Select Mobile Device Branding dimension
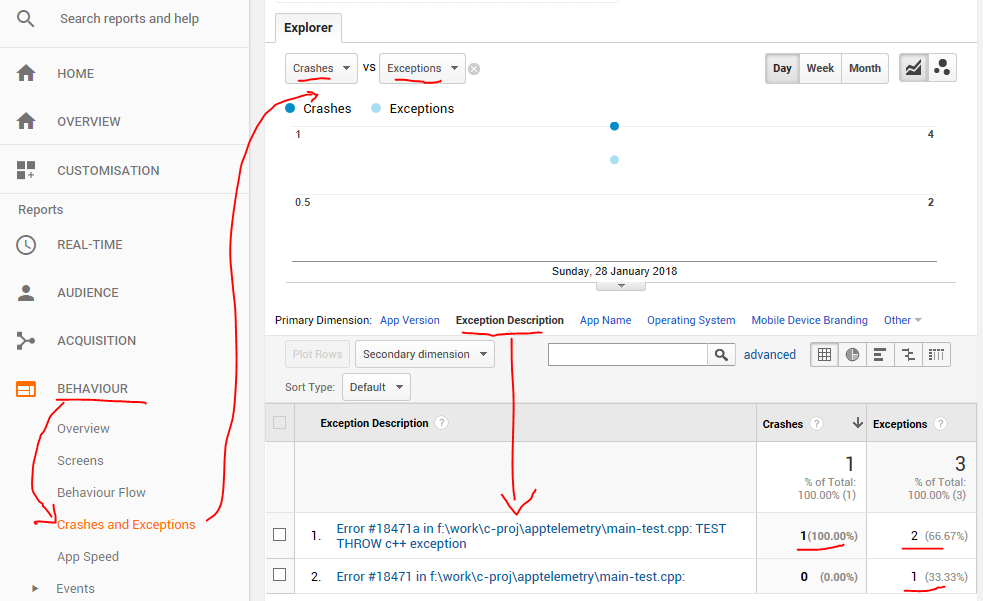The width and height of the screenshot is (983, 601). tap(809, 320)
